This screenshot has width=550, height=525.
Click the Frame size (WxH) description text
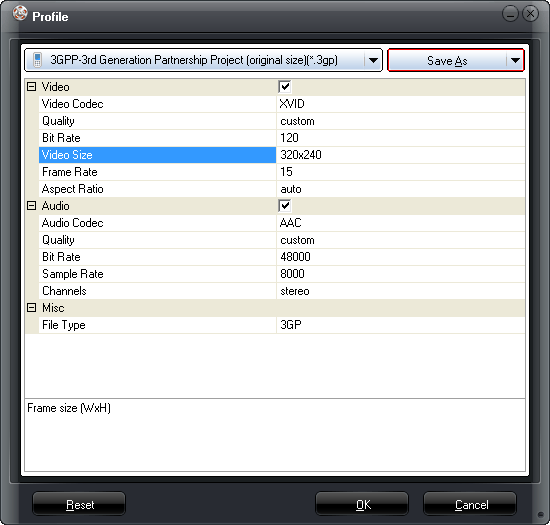(x=69, y=408)
